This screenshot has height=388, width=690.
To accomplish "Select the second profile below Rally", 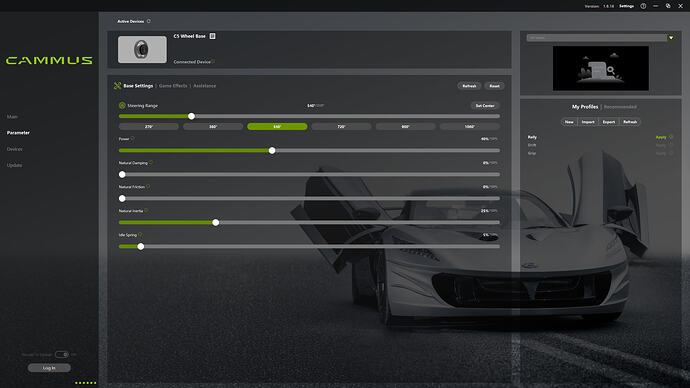I will point(532,145).
